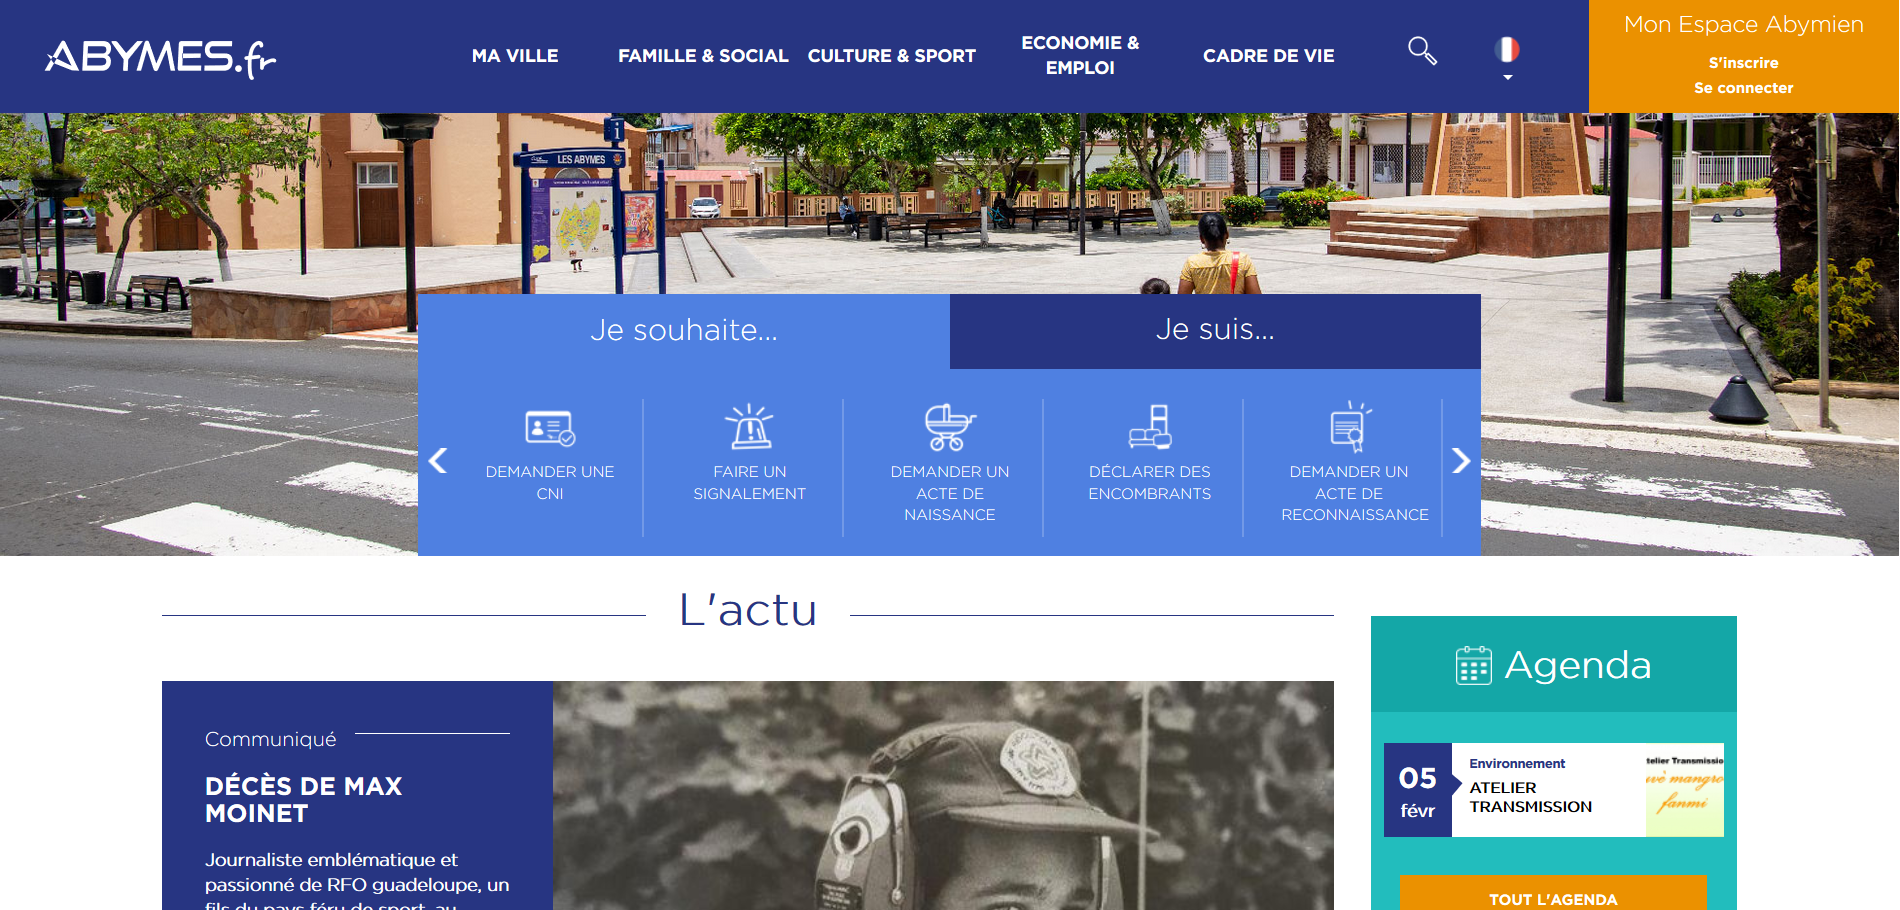The height and width of the screenshot is (910, 1900).
Task: Go back with left carousel chevron
Action: pos(438,461)
